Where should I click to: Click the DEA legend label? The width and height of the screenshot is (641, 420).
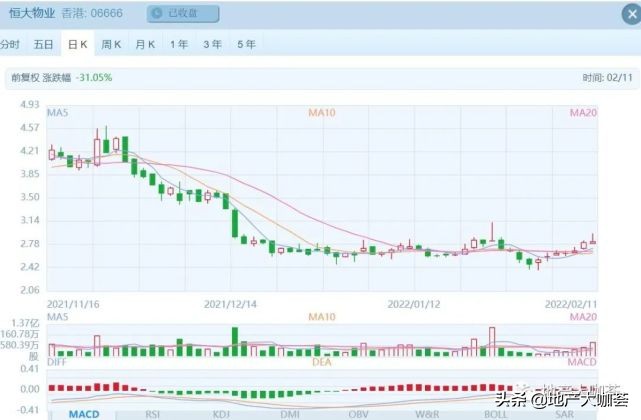point(322,362)
